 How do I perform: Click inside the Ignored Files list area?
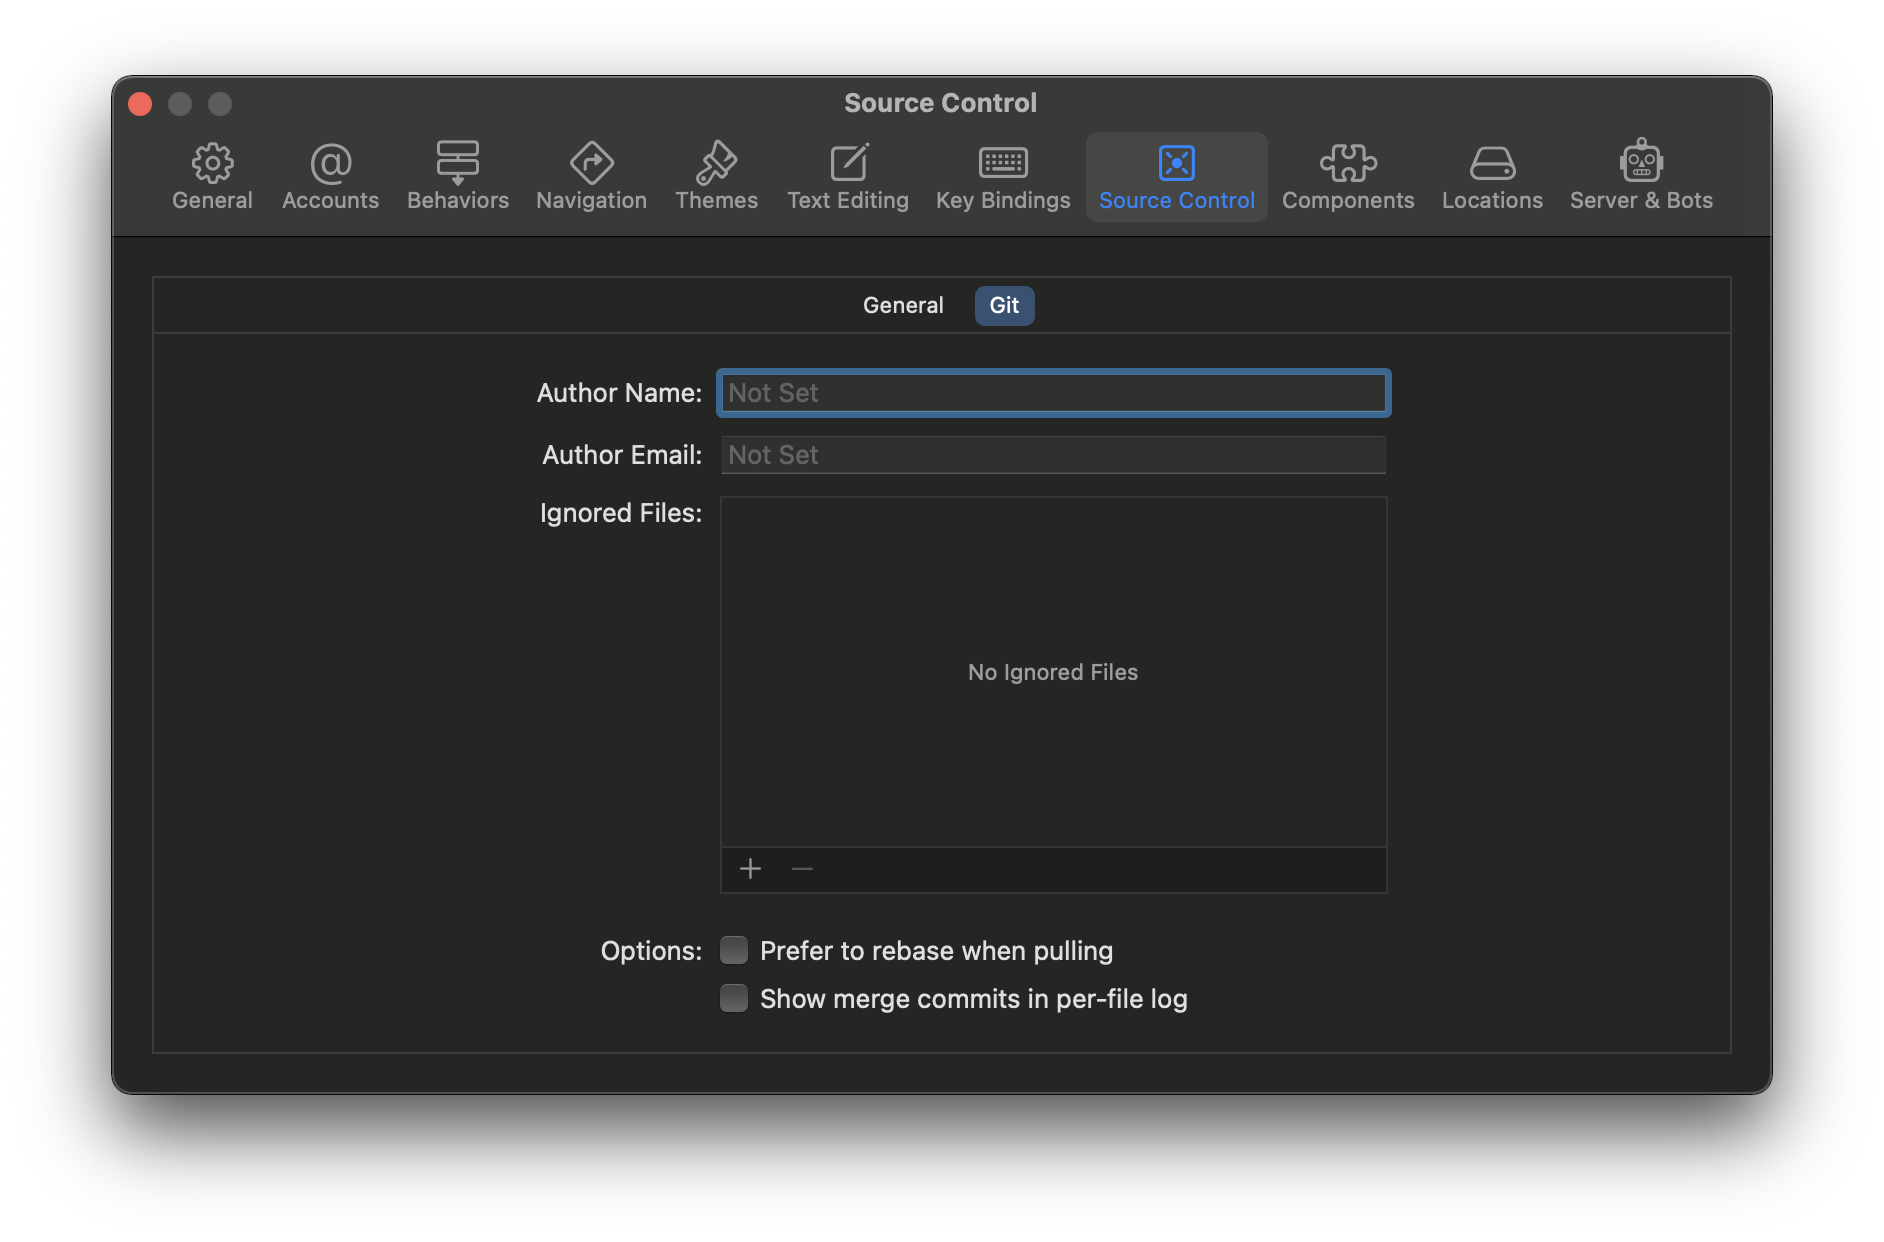coord(1052,672)
